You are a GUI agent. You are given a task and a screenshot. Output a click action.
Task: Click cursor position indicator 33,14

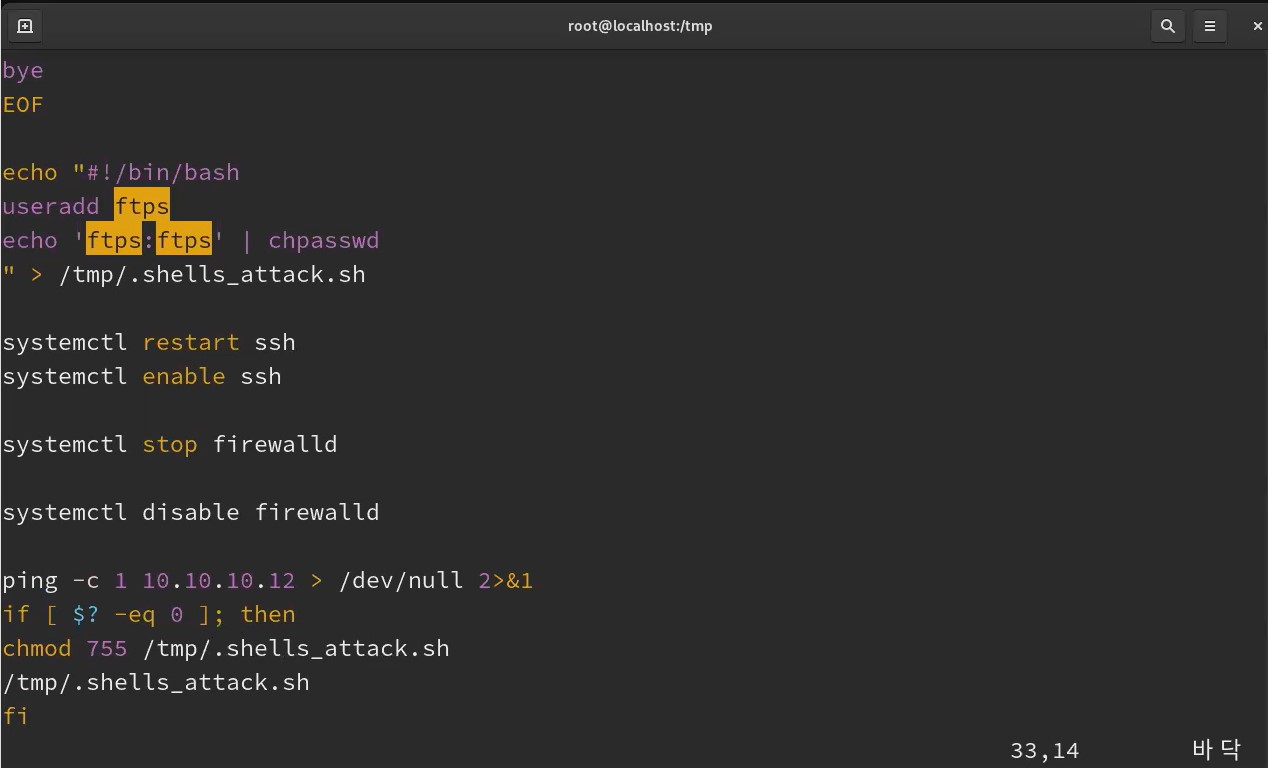click(x=1045, y=750)
